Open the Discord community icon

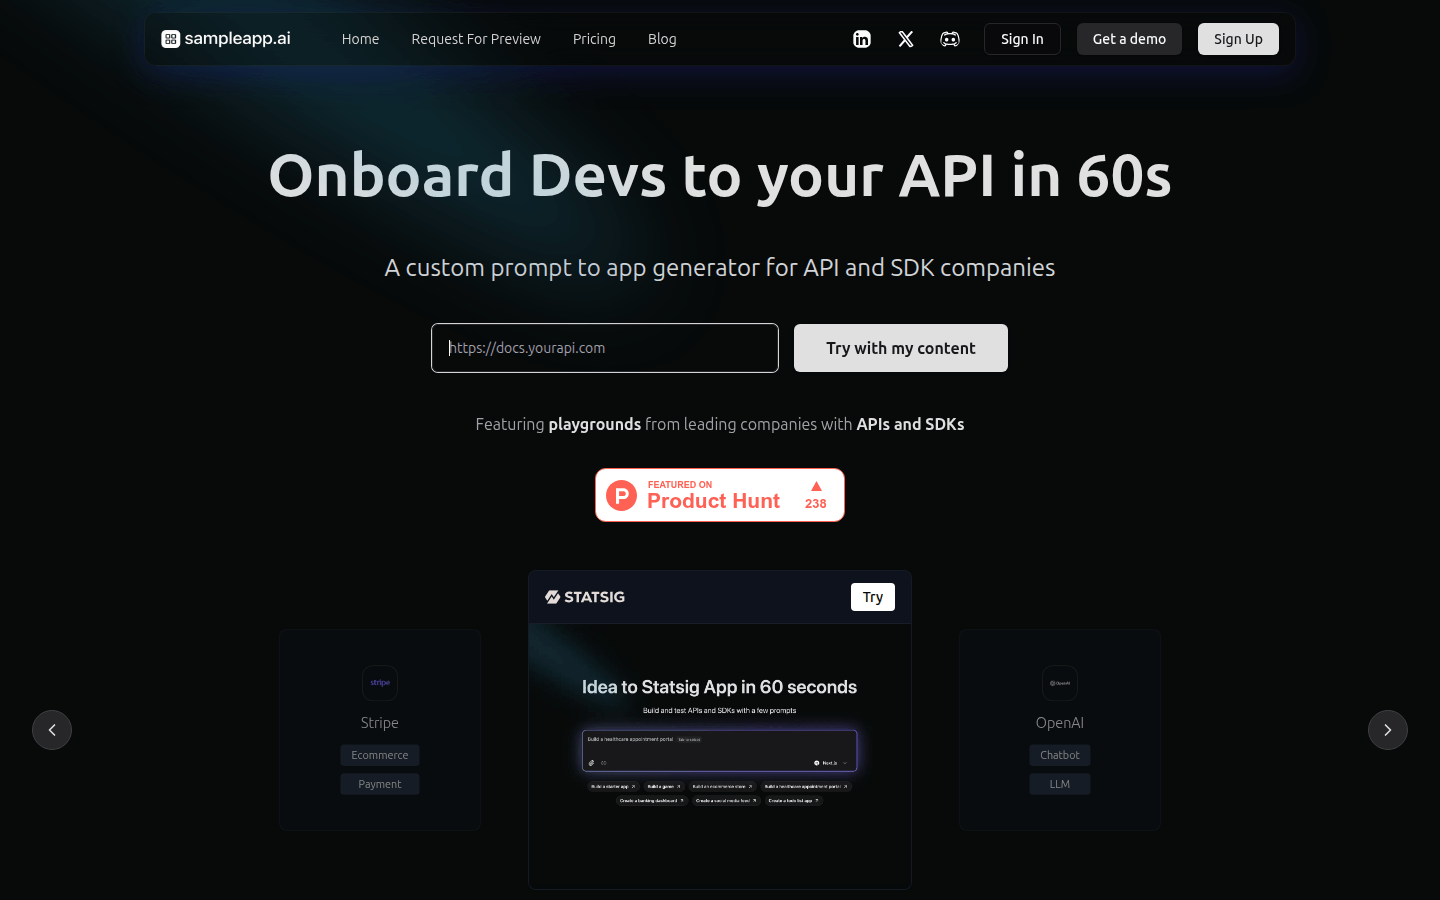point(950,39)
